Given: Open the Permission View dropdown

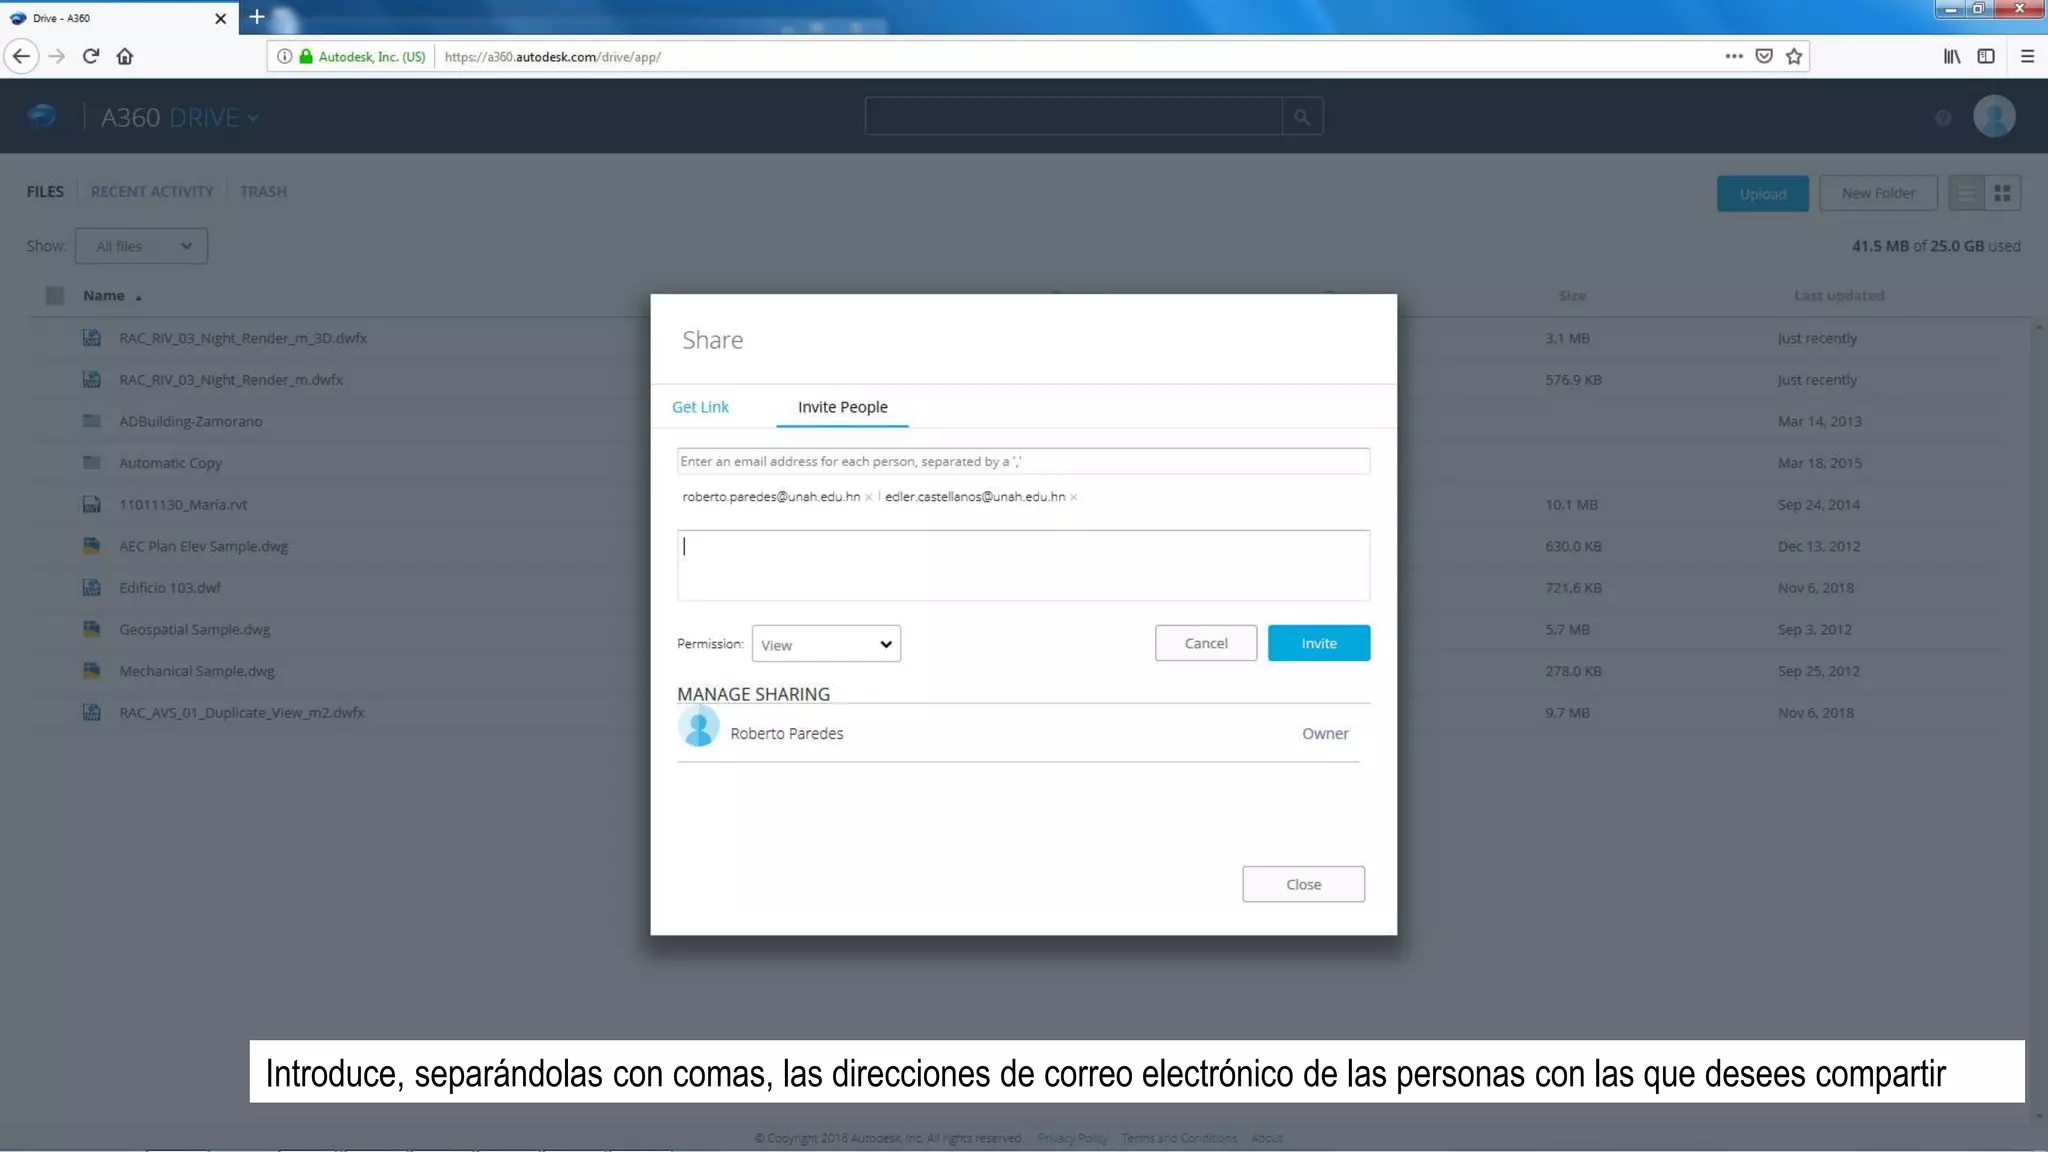Looking at the screenshot, I should (826, 644).
